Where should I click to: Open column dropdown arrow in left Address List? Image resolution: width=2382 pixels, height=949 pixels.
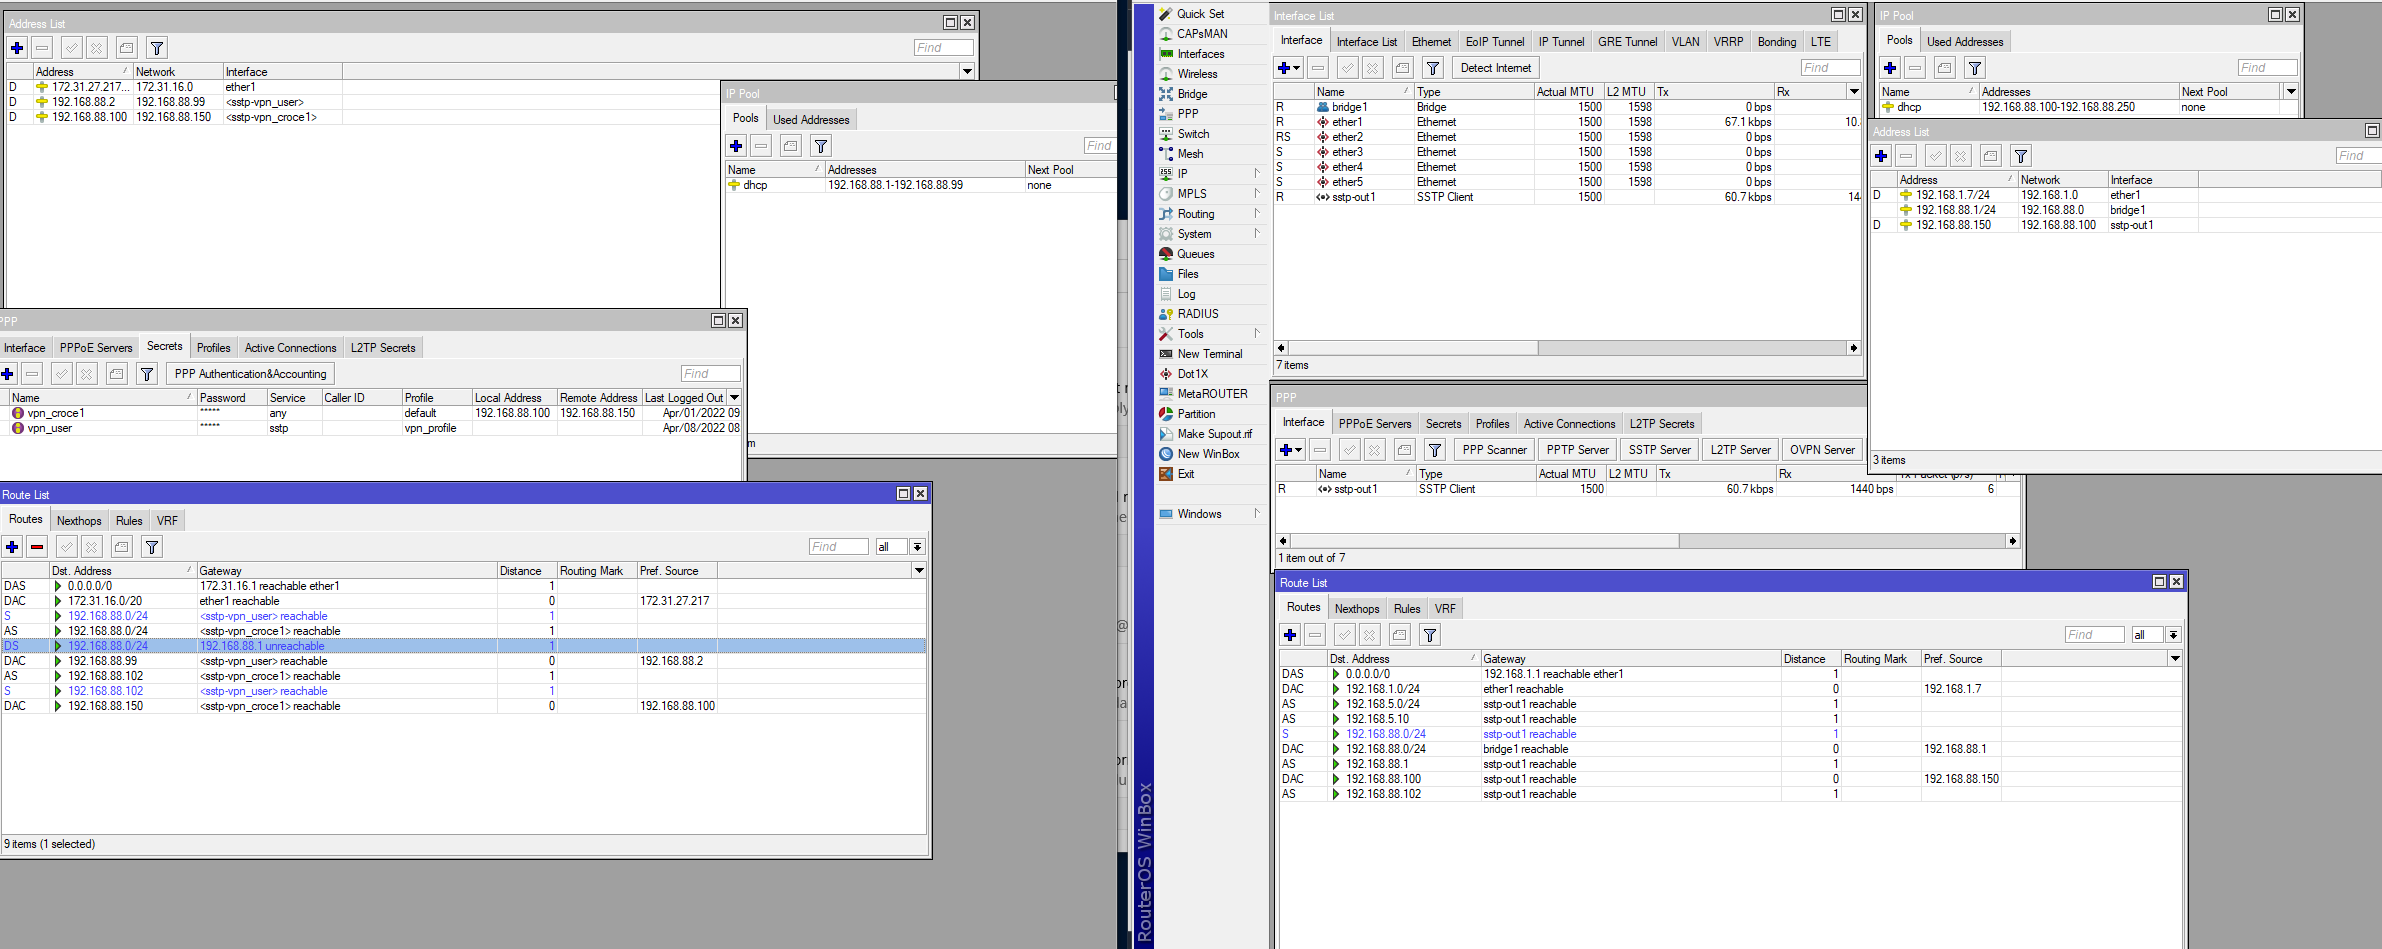coord(967,71)
